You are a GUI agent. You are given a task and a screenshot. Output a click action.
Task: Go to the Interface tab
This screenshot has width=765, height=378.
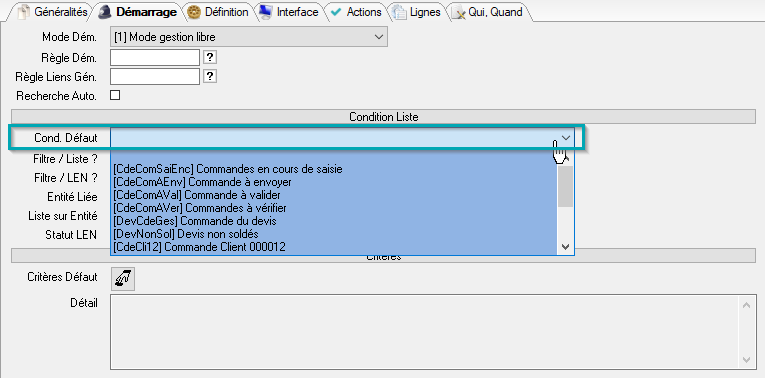289,12
